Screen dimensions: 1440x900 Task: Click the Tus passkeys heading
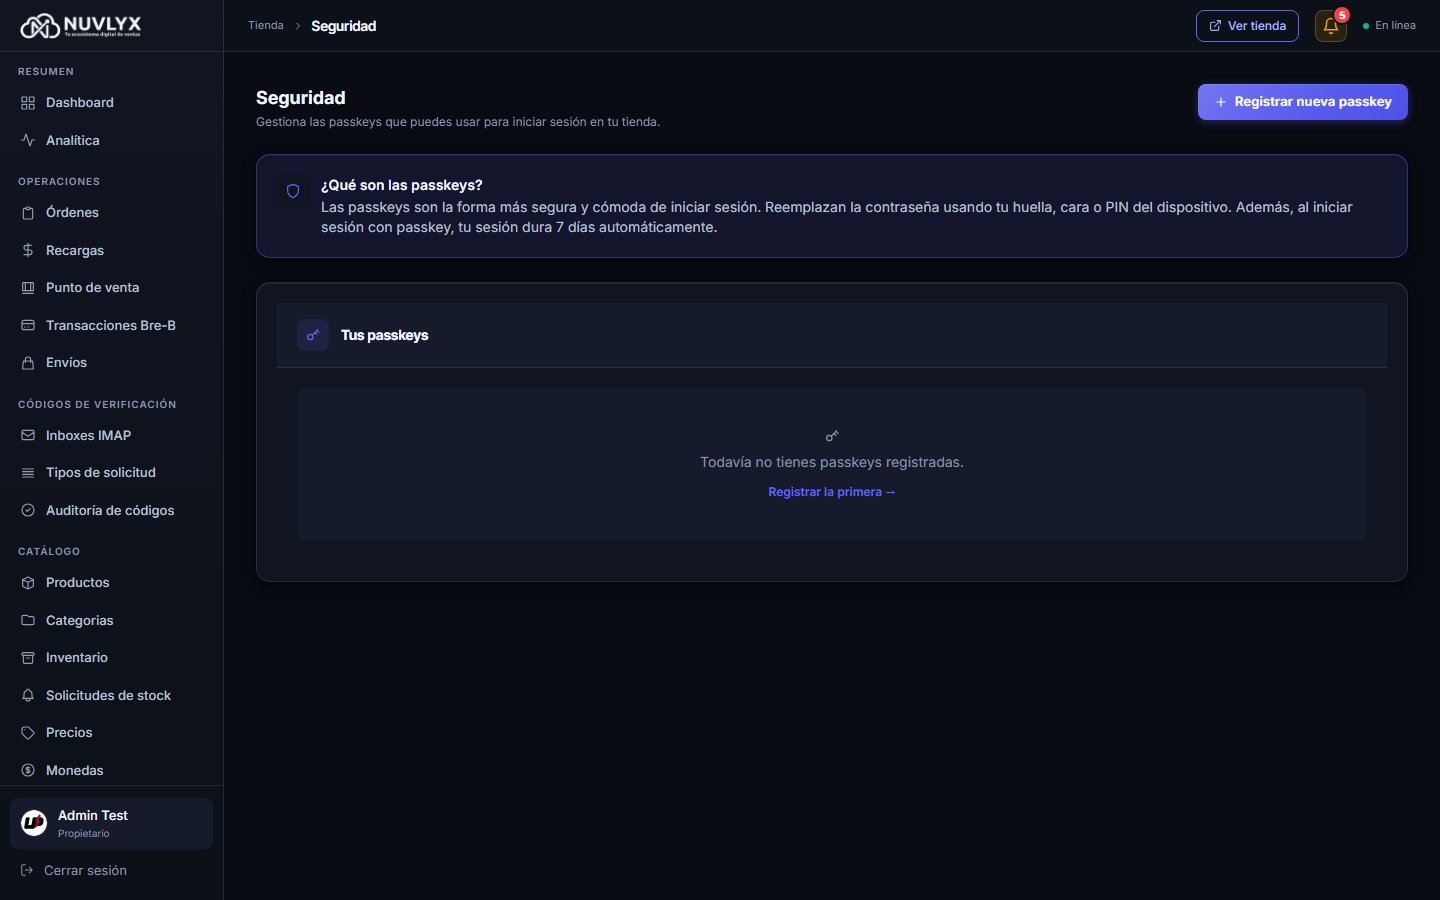point(384,335)
